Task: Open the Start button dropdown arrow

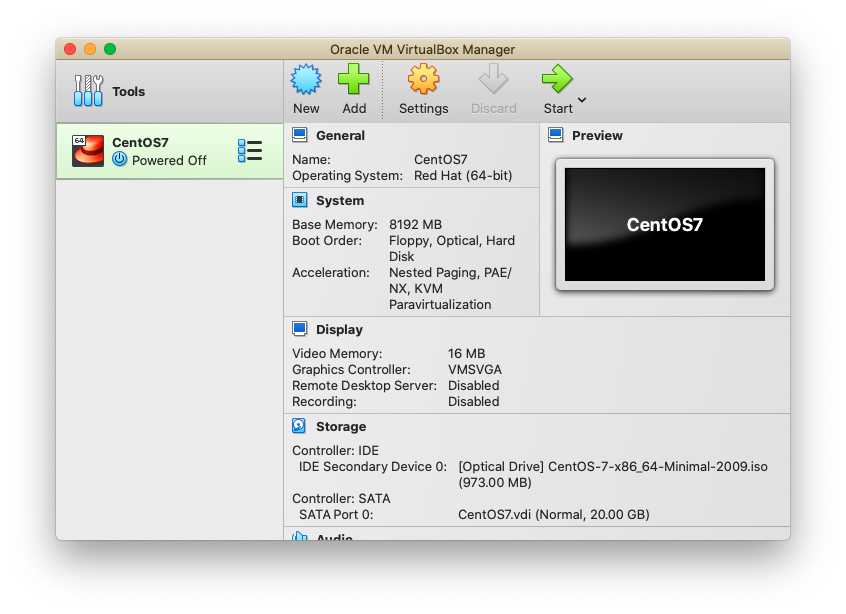Action: click(x=582, y=100)
